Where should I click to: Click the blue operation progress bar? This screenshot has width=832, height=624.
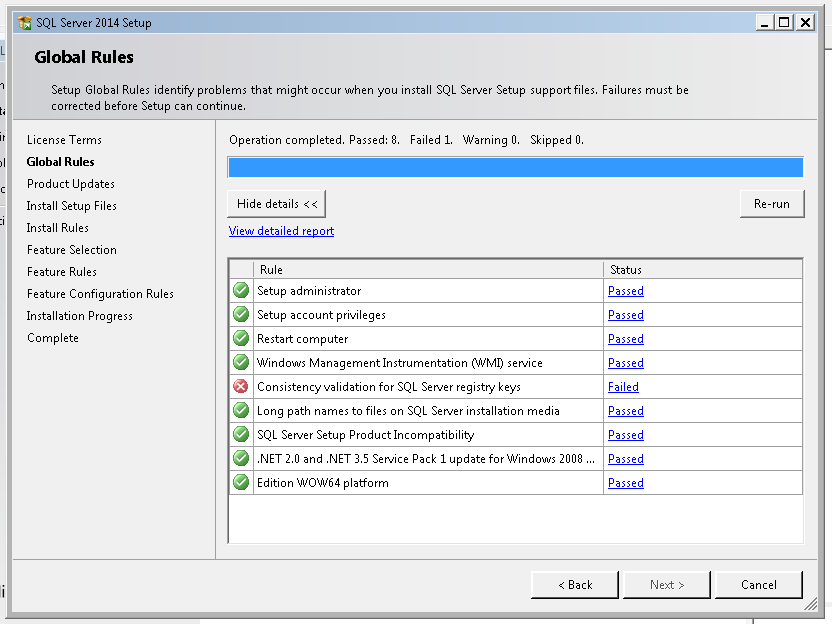coord(515,168)
